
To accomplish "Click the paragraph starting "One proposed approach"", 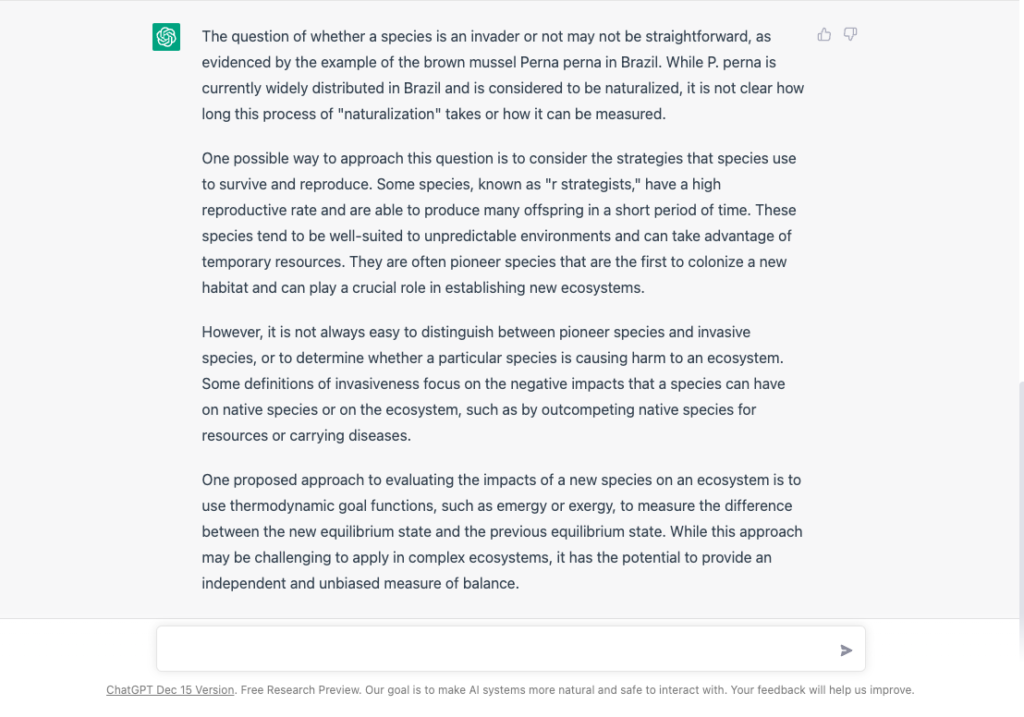I will pyautogui.click(x=502, y=531).
